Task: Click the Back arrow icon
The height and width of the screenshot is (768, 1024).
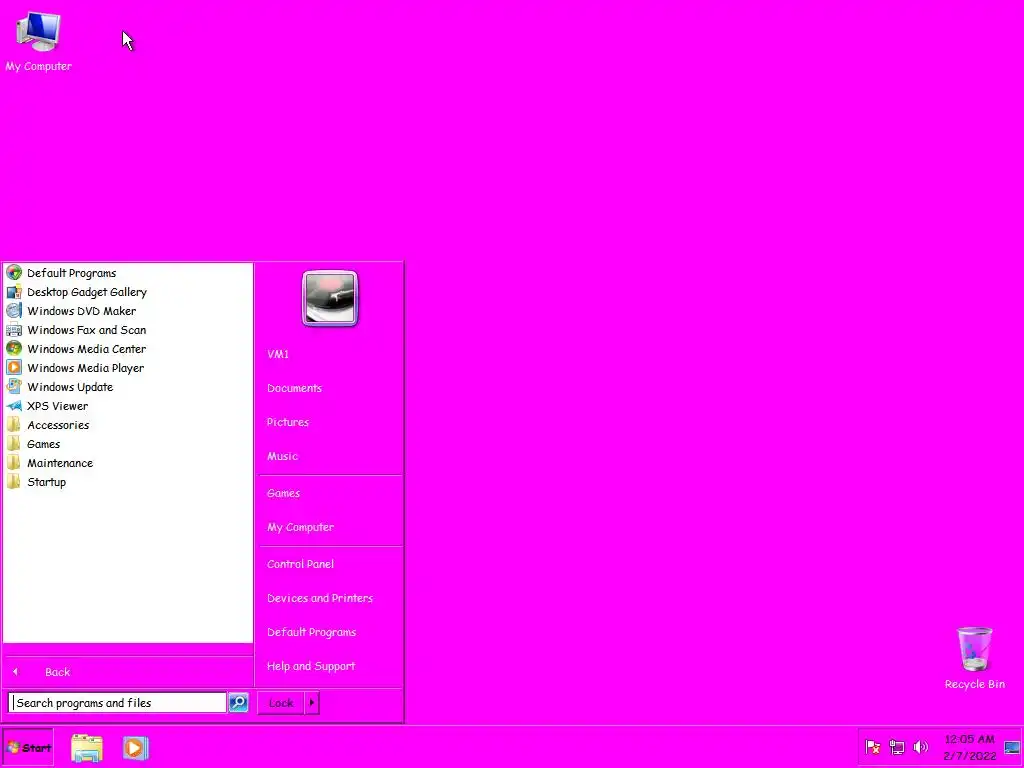Action: (15, 672)
